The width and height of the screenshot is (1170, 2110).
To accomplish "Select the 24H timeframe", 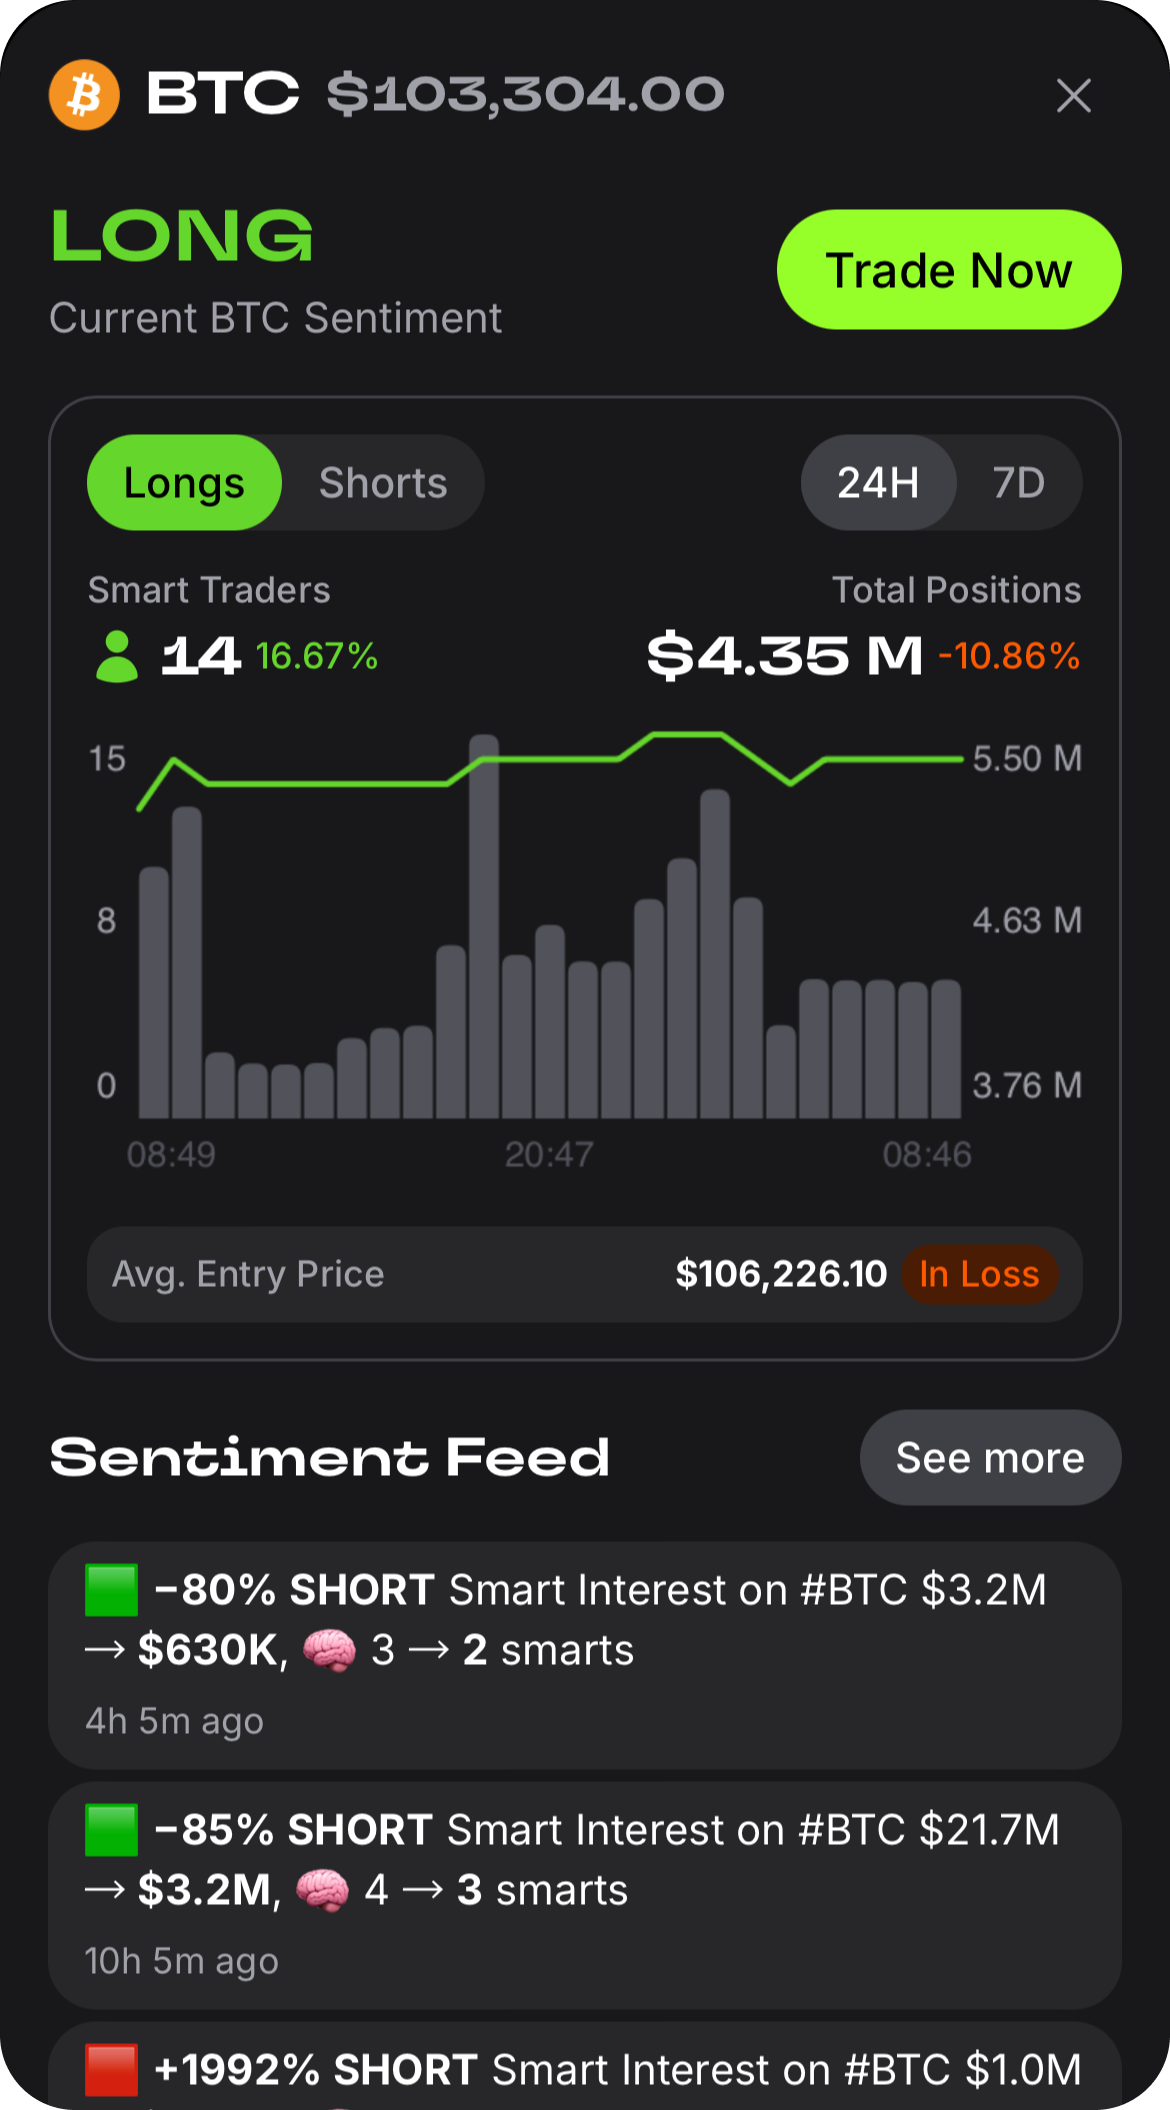I will (x=878, y=483).
